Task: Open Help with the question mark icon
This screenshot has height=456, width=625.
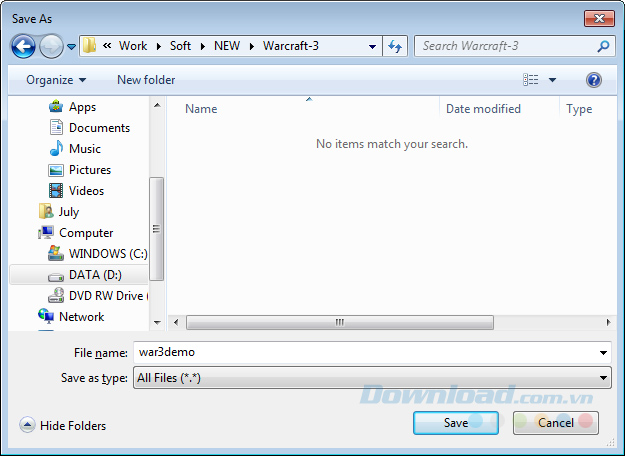Action: tap(594, 80)
